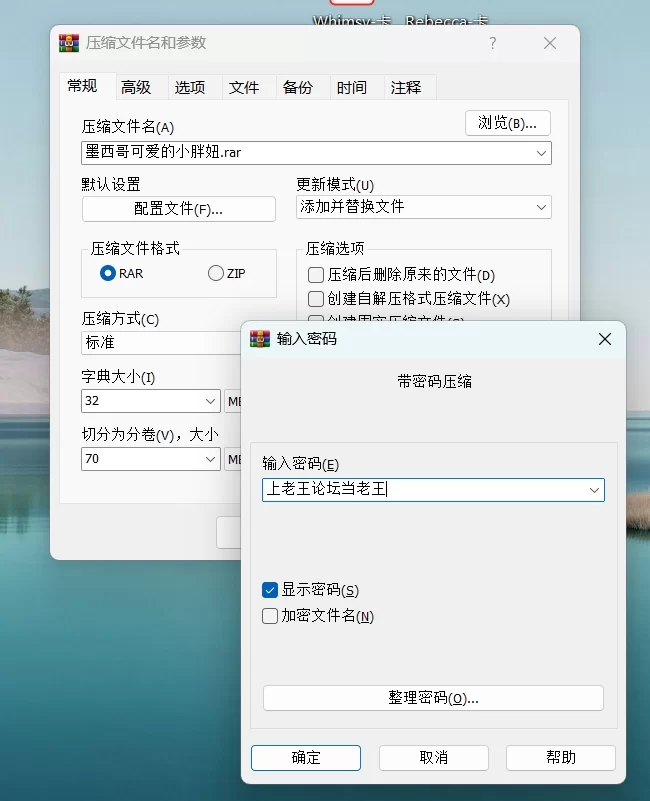Click the 切分为分卷(V)，大小 label
Image resolution: width=650 pixels, height=801 pixels.
(150, 435)
